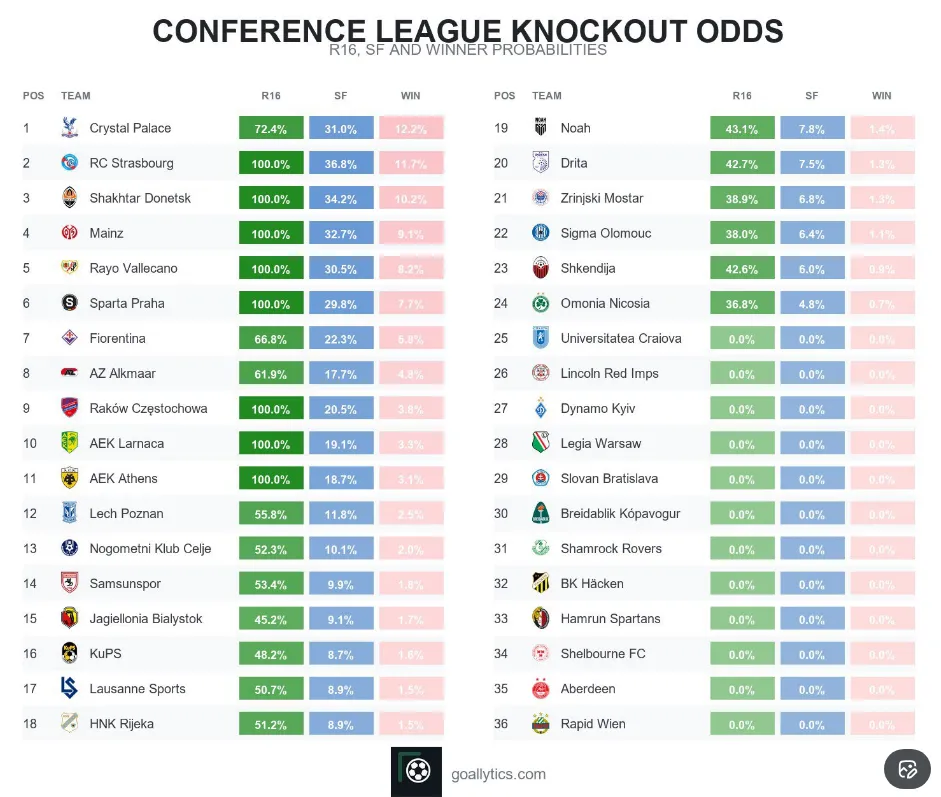Select the R16 column header on left table

pyautogui.click(x=271, y=96)
